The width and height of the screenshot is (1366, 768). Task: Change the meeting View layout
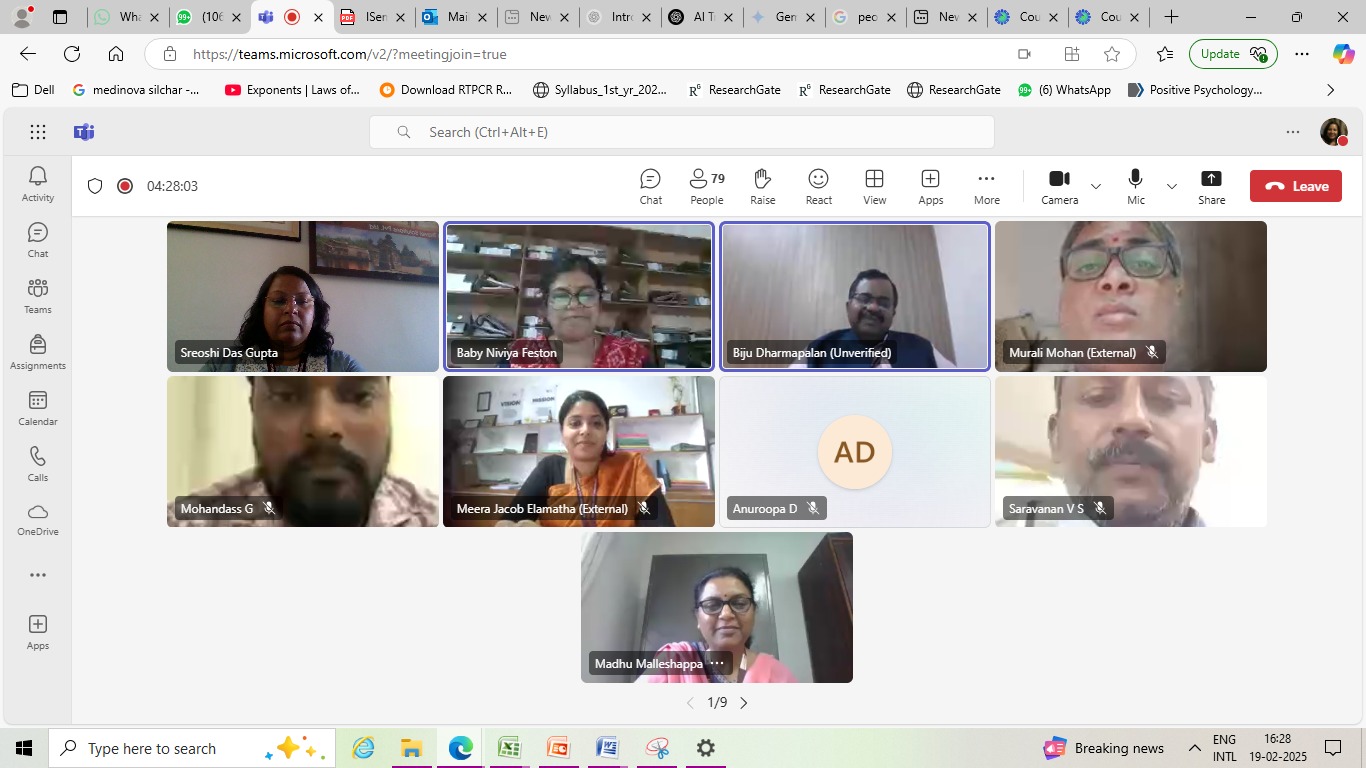(x=875, y=186)
